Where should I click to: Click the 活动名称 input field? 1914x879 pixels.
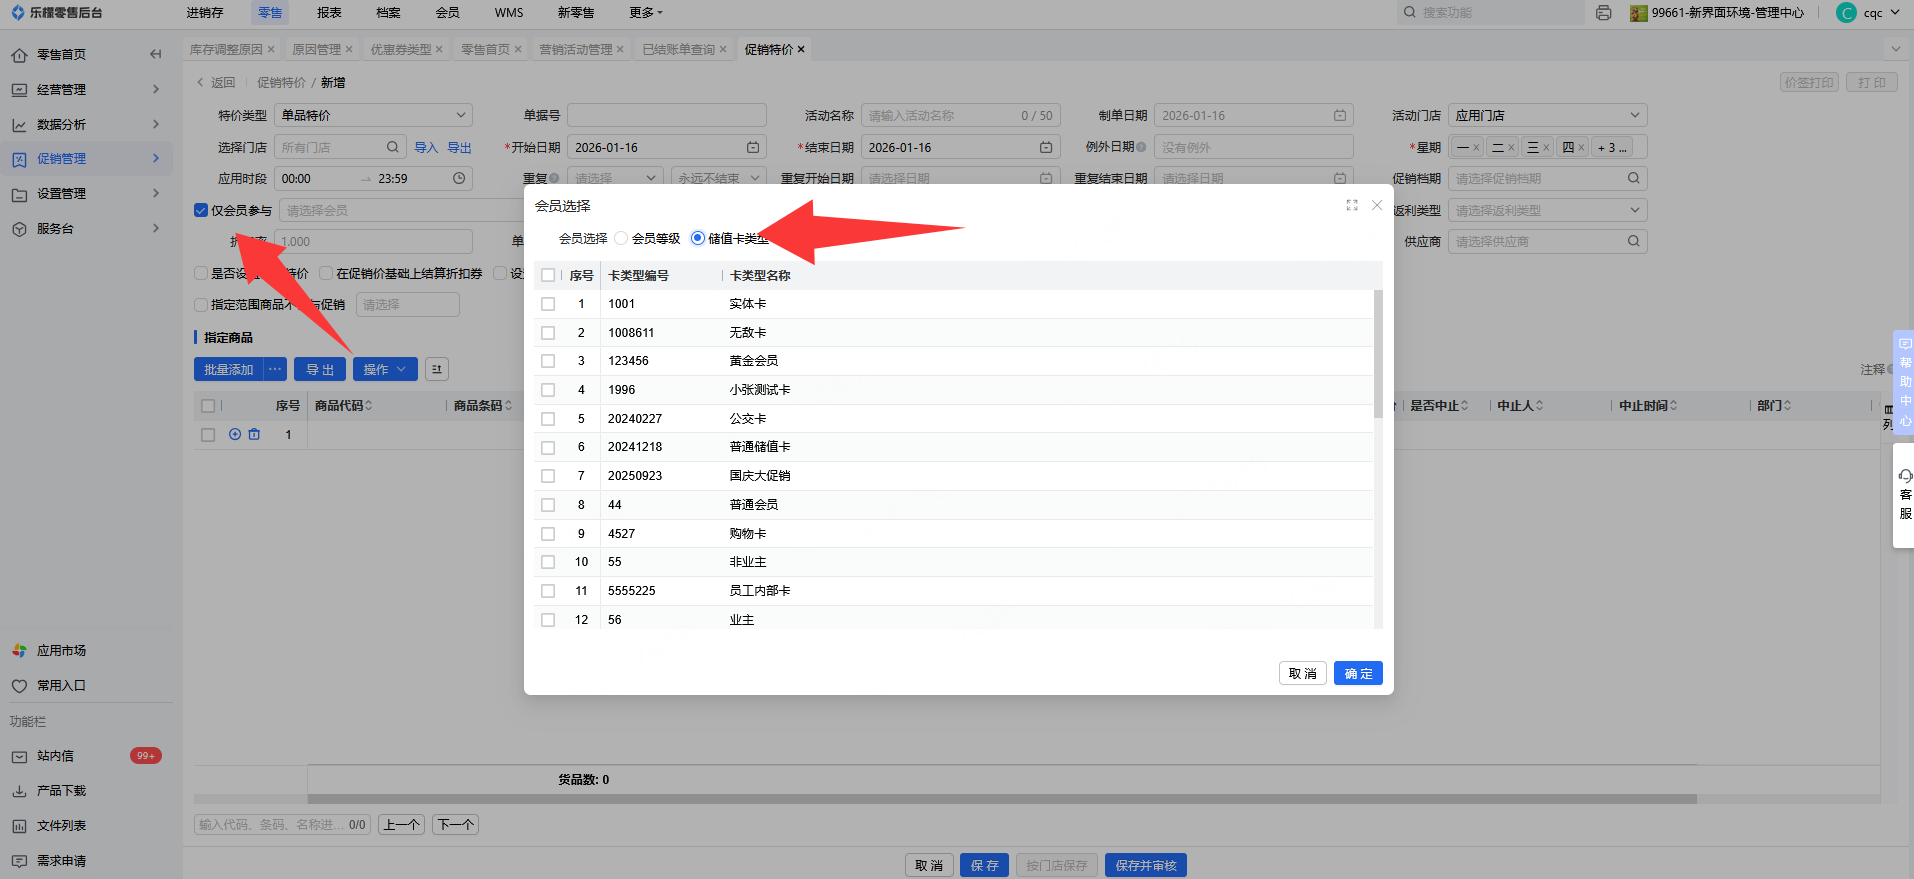point(960,115)
